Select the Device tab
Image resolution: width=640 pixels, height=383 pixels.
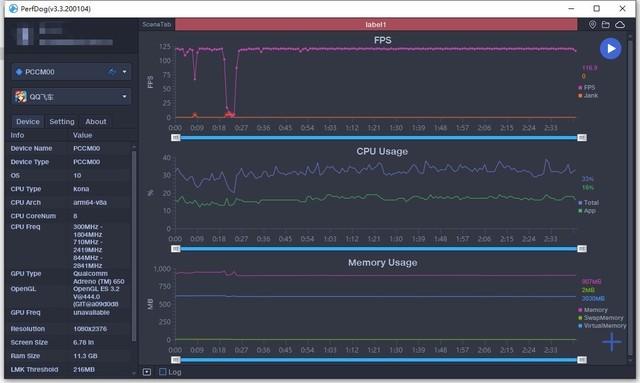pyautogui.click(x=28, y=122)
